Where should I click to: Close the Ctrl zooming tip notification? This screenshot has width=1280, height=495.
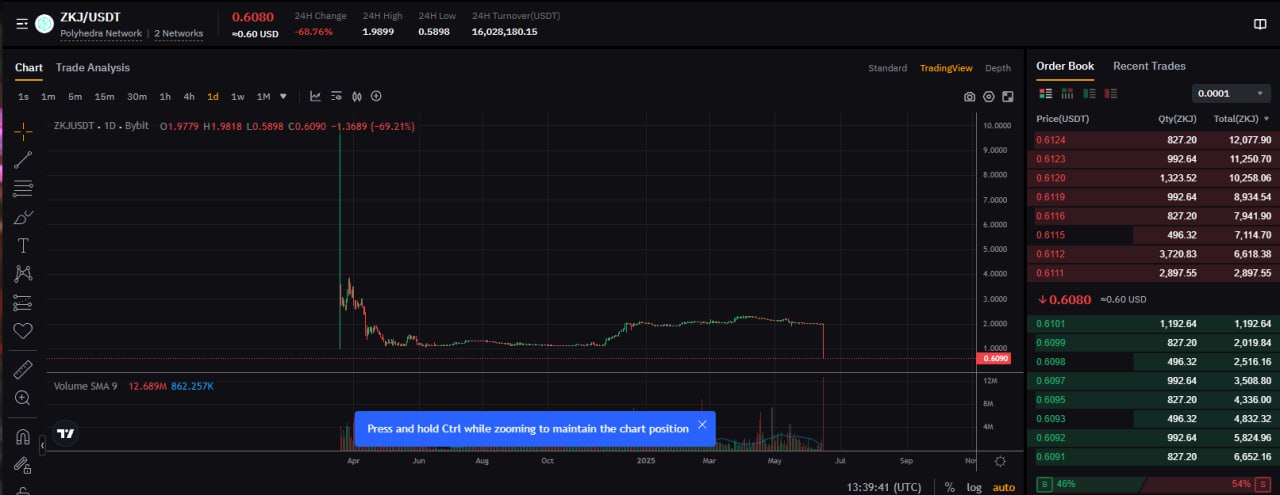(702, 425)
